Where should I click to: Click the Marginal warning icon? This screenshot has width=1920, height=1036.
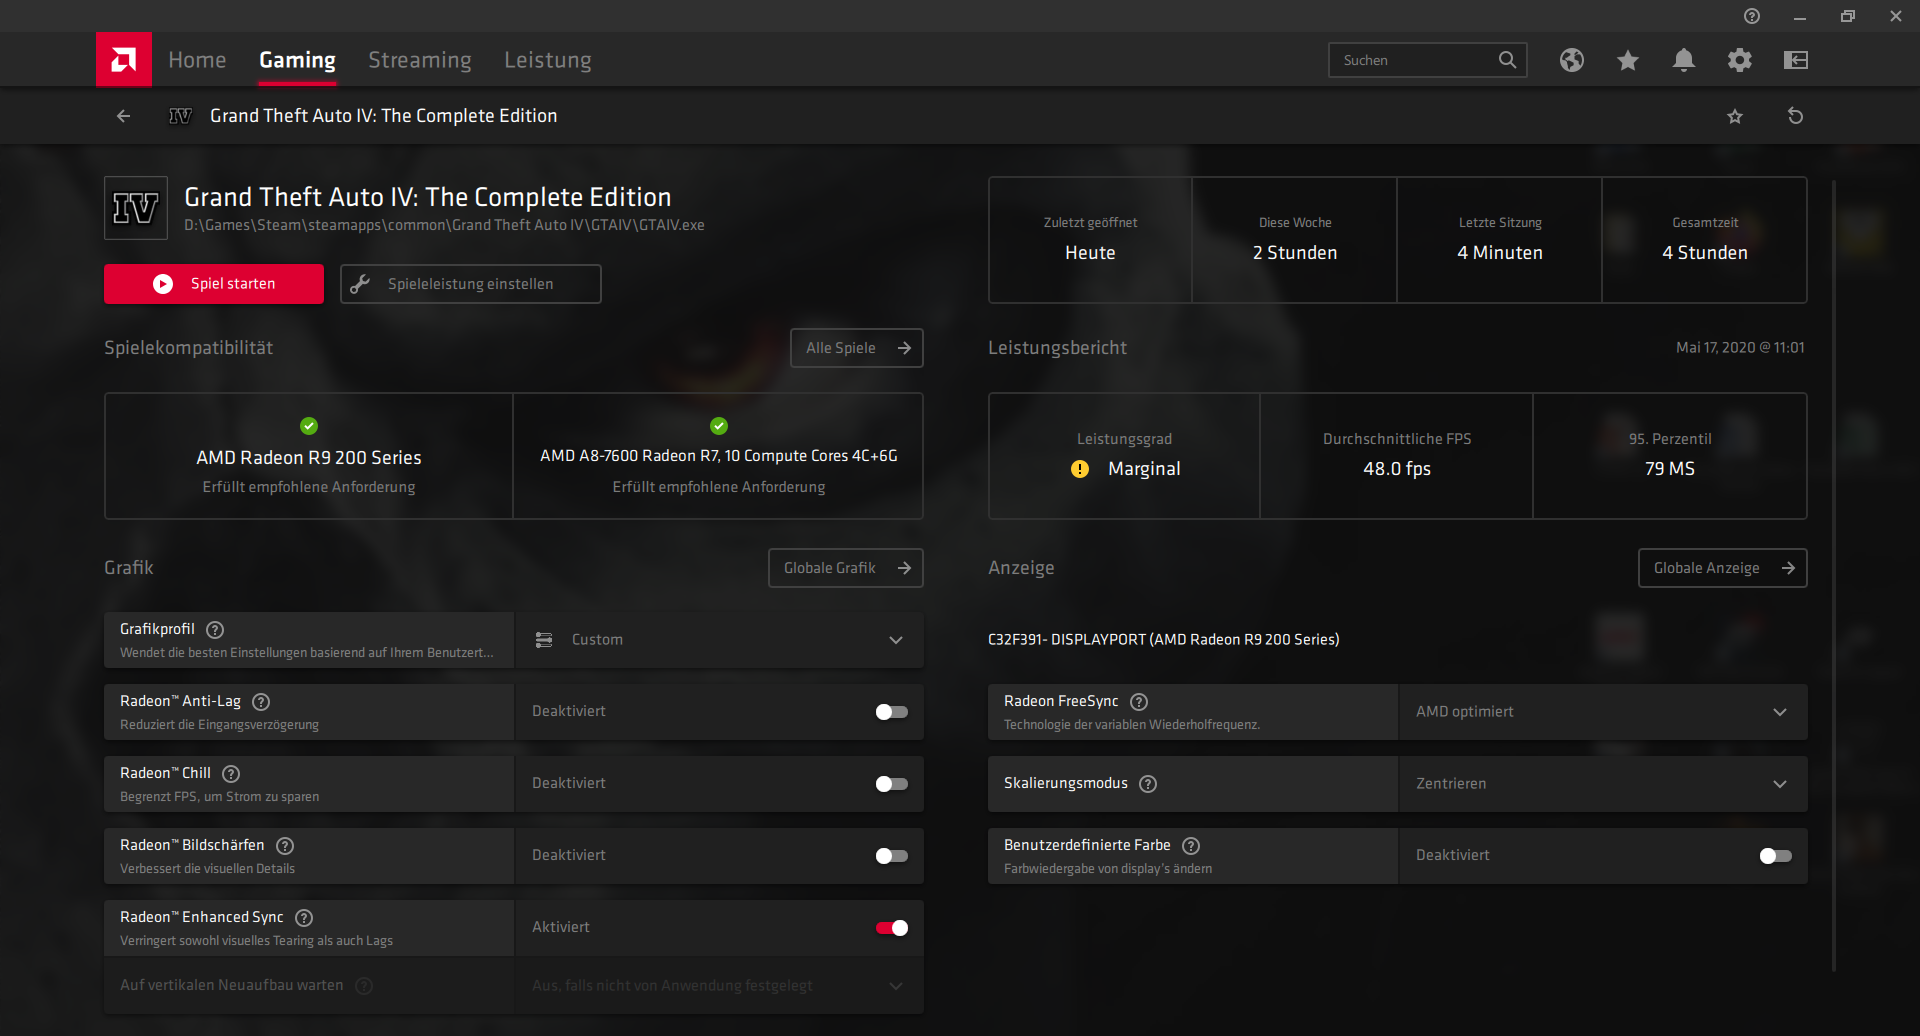click(1080, 469)
